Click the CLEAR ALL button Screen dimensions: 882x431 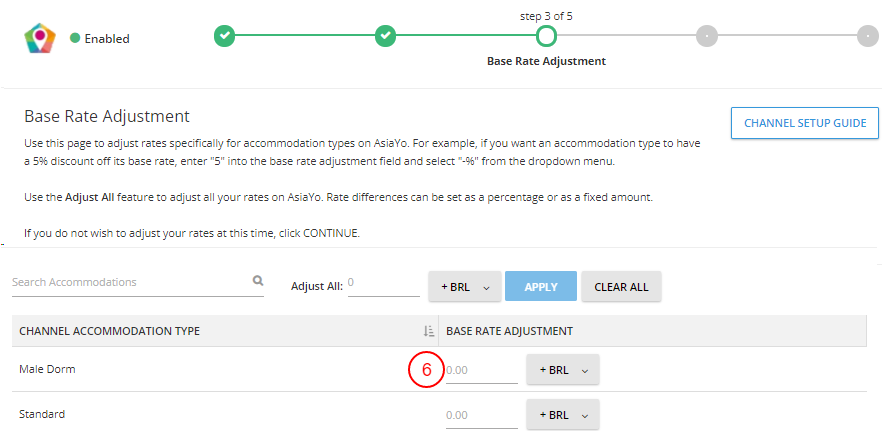click(x=621, y=287)
